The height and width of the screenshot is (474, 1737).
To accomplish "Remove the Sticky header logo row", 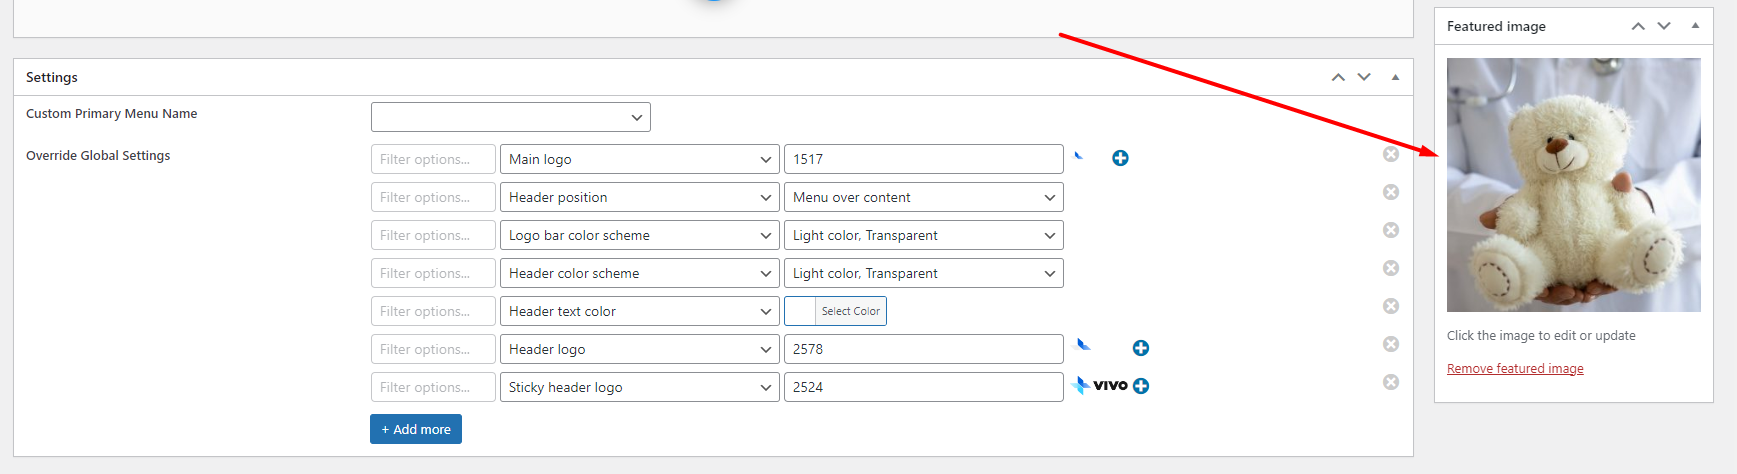I will point(1390,382).
